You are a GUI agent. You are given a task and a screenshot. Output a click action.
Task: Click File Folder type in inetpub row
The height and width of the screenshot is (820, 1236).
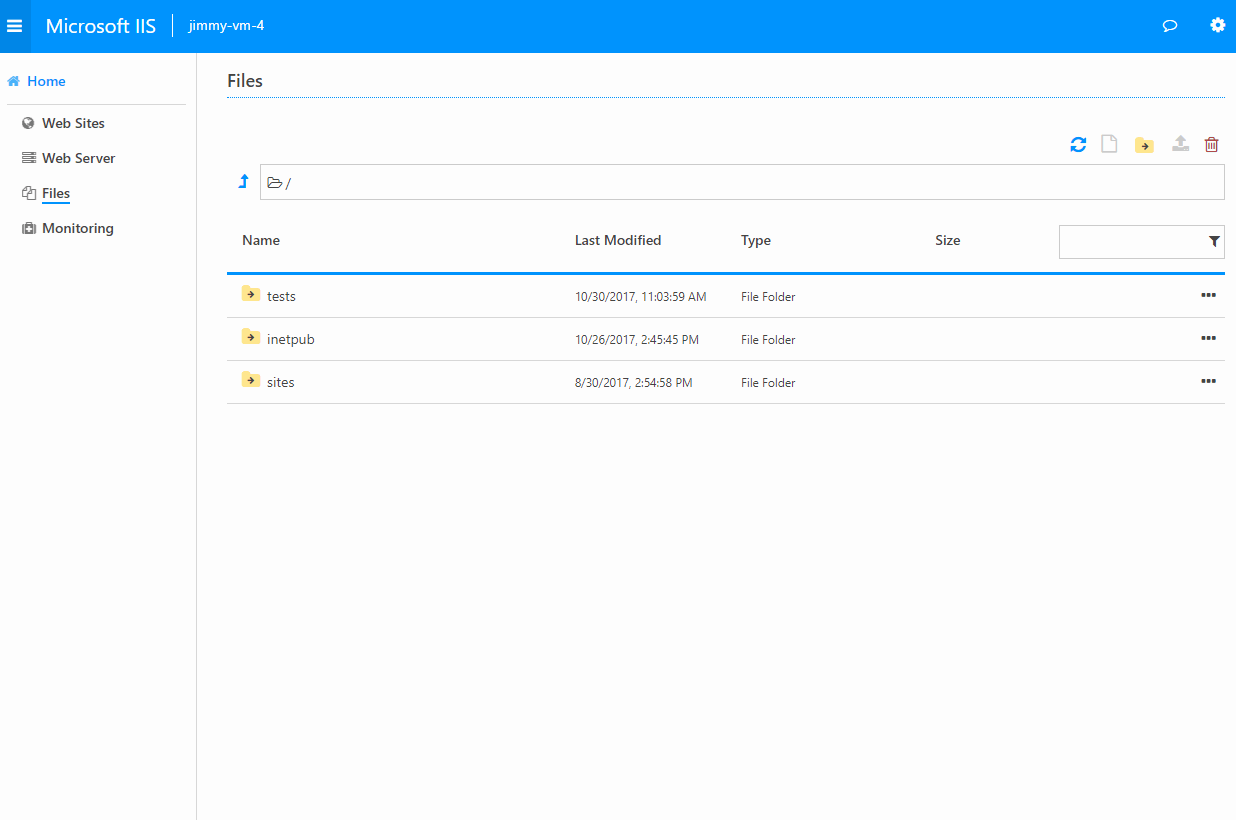pos(768,340)
